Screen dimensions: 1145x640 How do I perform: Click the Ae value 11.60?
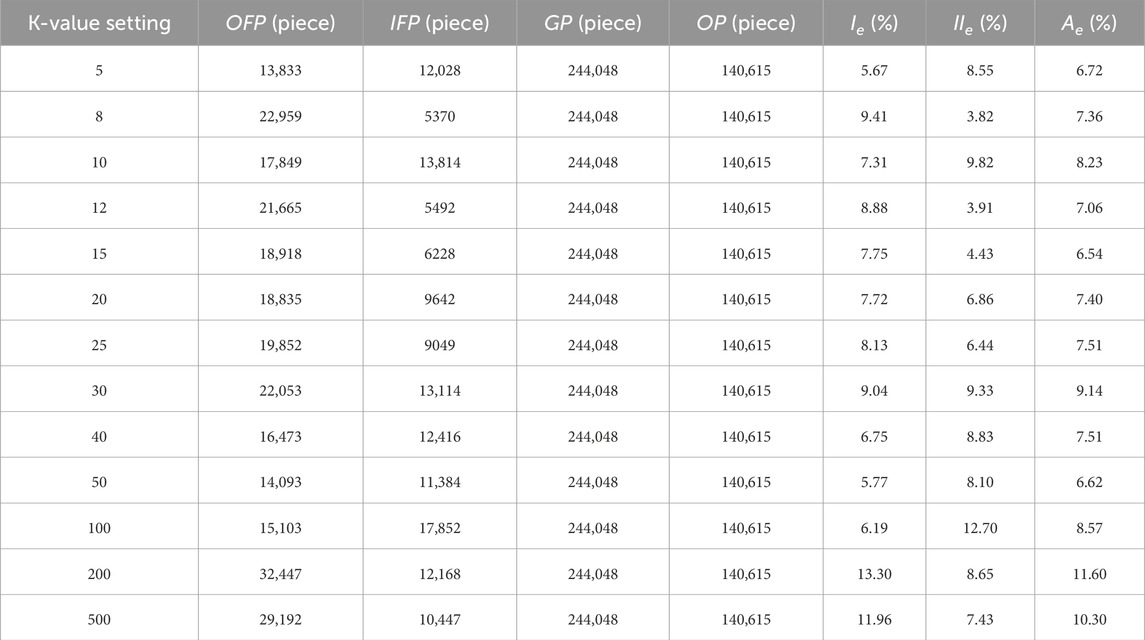pyautogui.click(x=1089, y=572)
